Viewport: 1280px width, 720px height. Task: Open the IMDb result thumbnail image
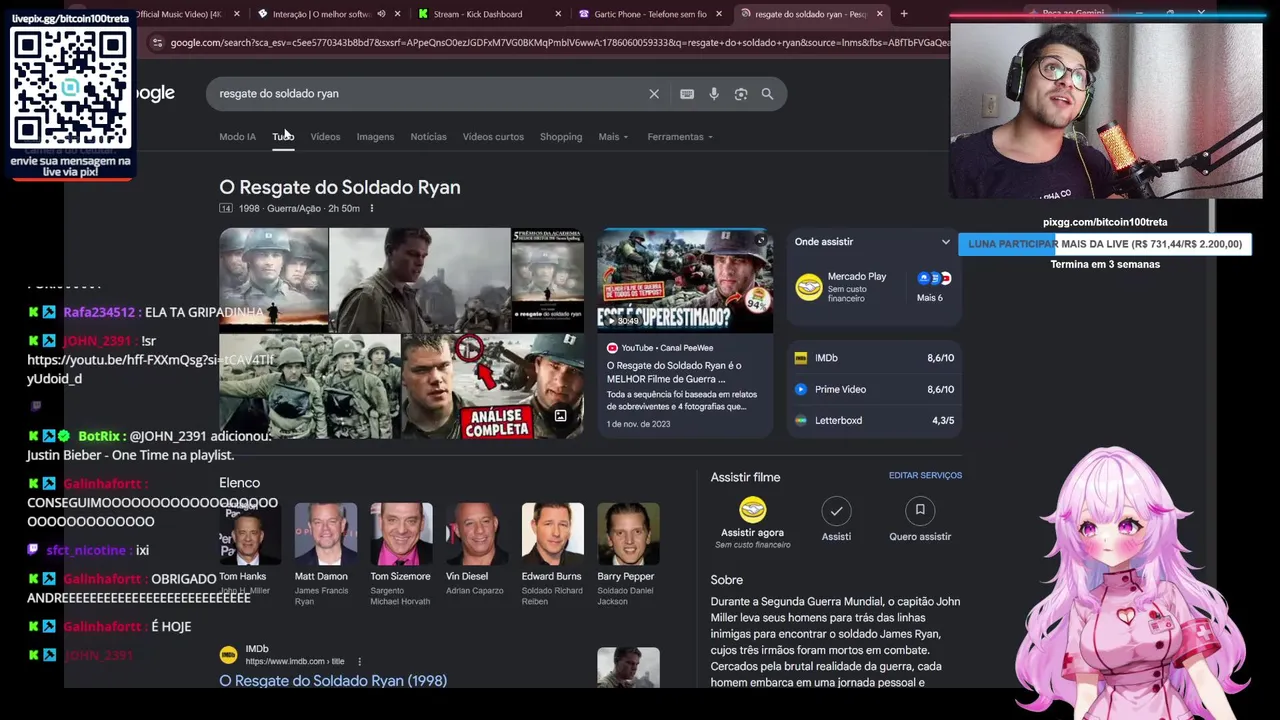click(x=628, y=668)
